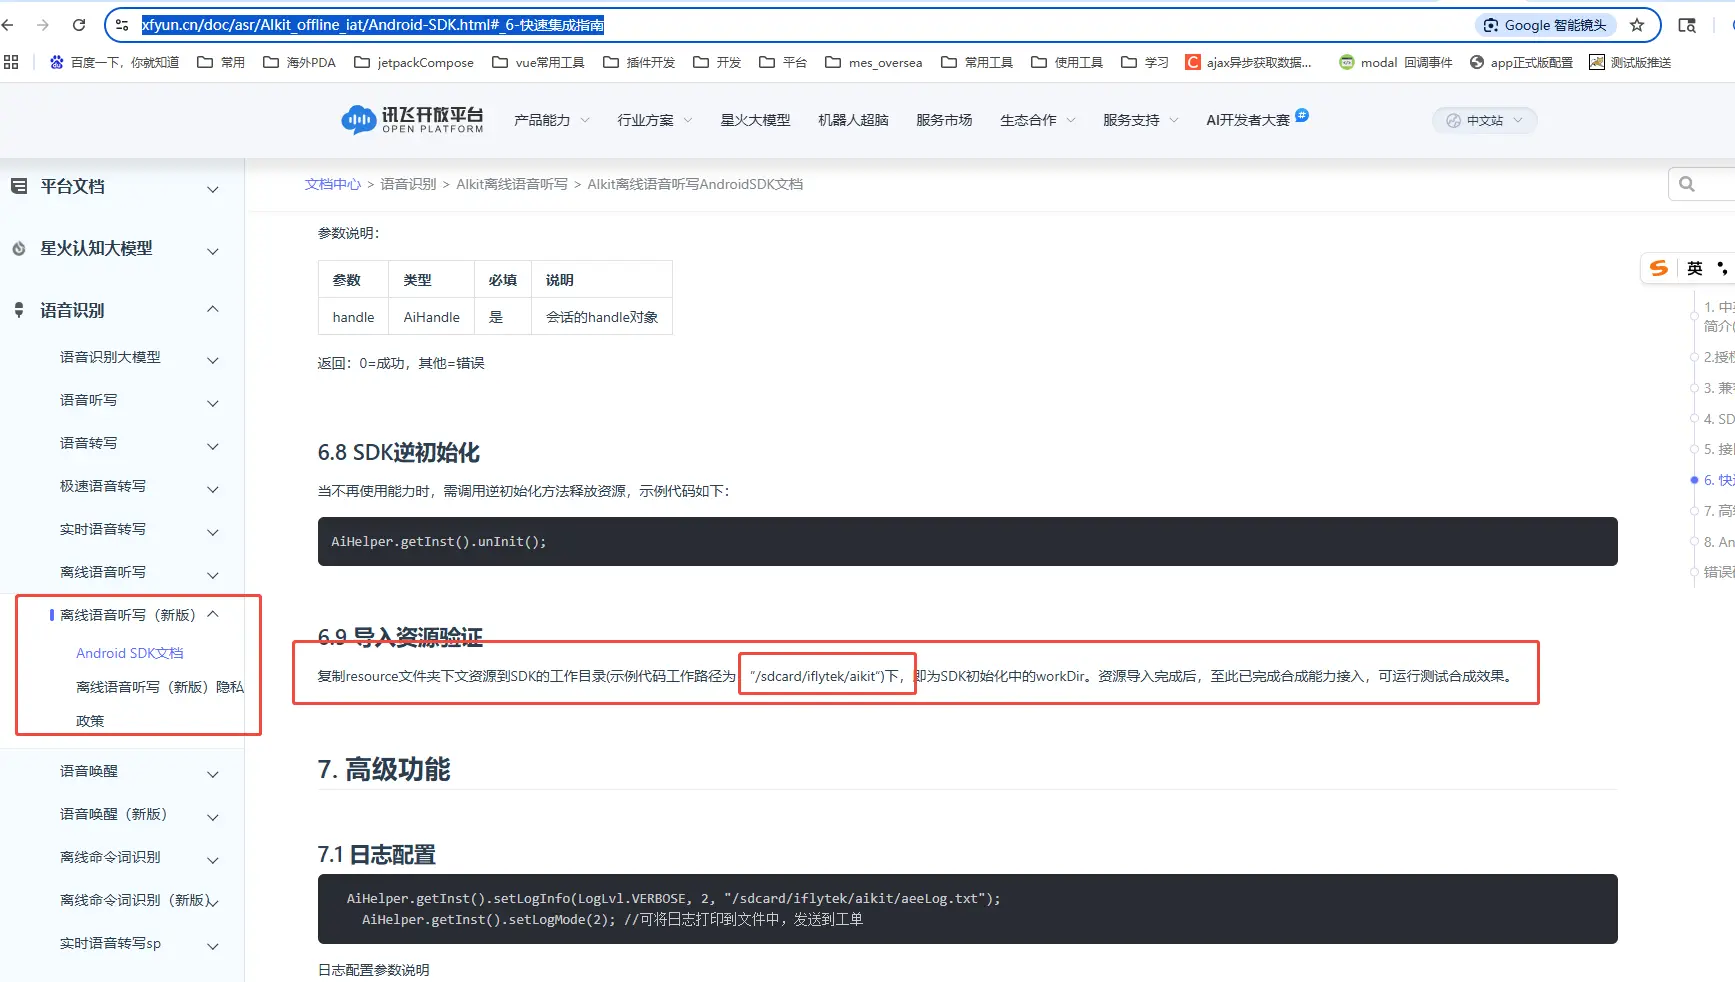The width and height of the screenshot is (1735, 982).
Task: Go to 星火大模型 nav item
Action: 755,120
